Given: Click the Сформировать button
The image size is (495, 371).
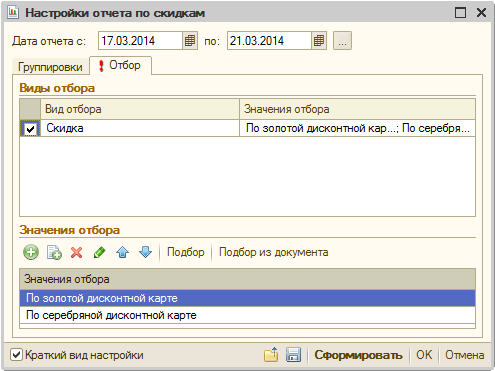Looking at the screenshot, I should [358, 355].
